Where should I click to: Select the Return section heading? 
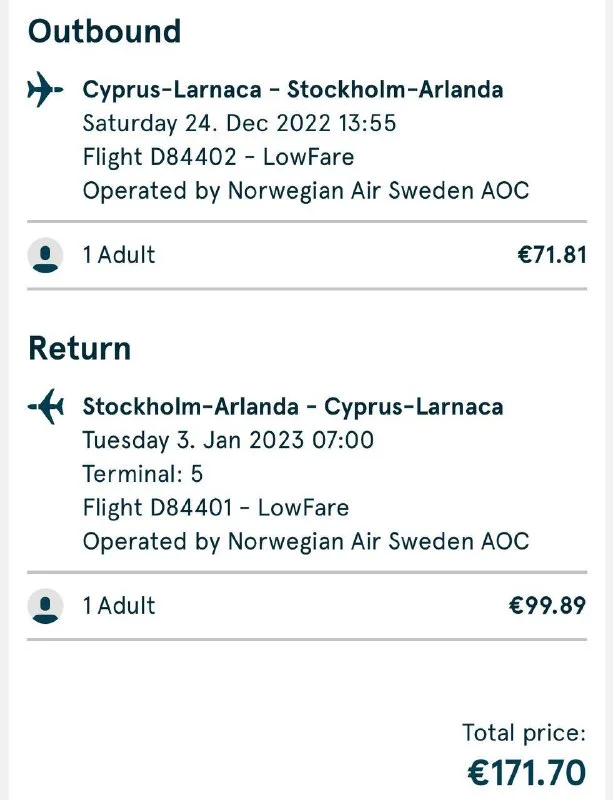(79, 348)
